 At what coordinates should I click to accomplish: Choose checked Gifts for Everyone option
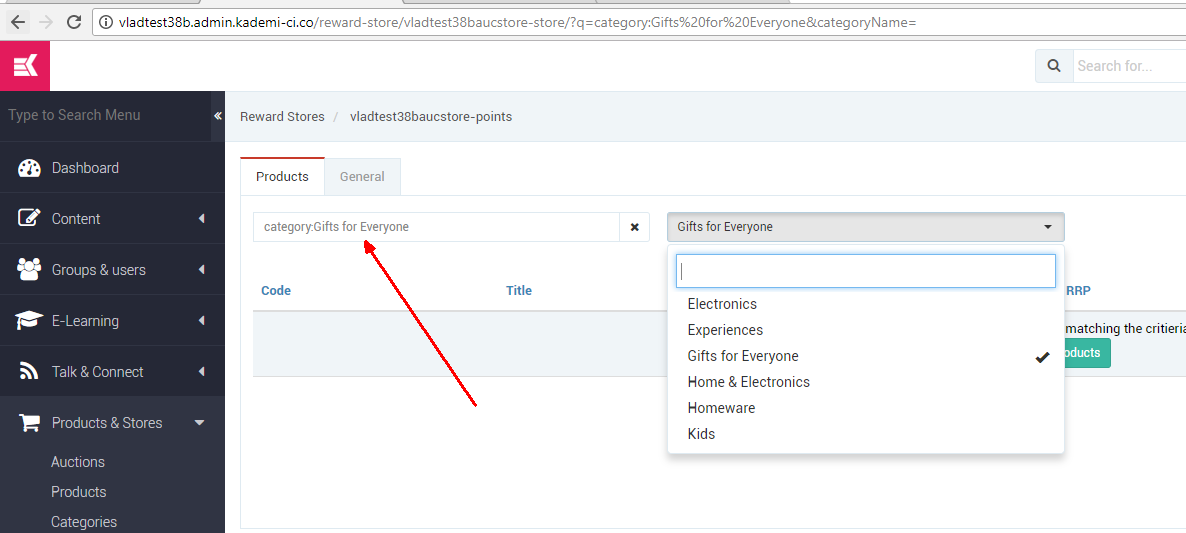pos(865,356)
